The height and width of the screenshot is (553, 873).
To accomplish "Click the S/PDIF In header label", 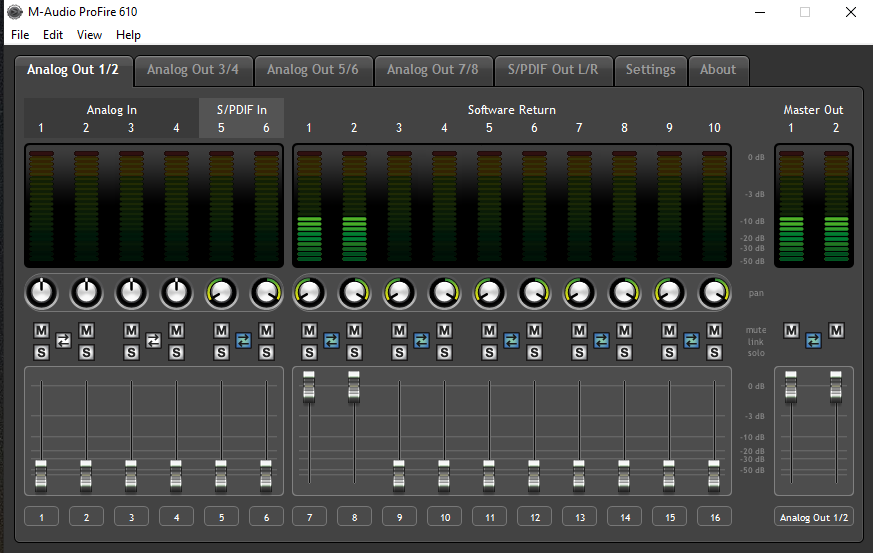I will 242,110.
